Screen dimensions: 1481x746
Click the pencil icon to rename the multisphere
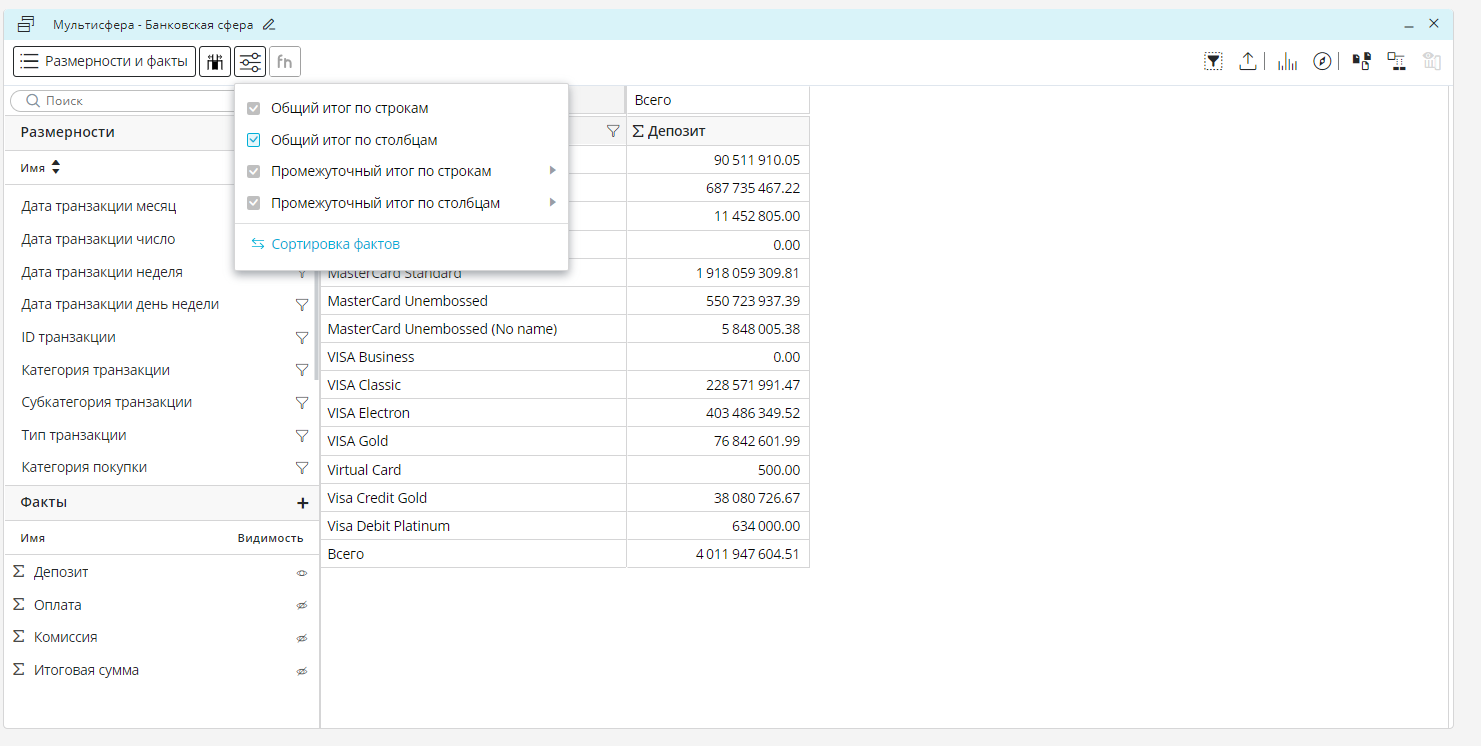click(269, 25)
